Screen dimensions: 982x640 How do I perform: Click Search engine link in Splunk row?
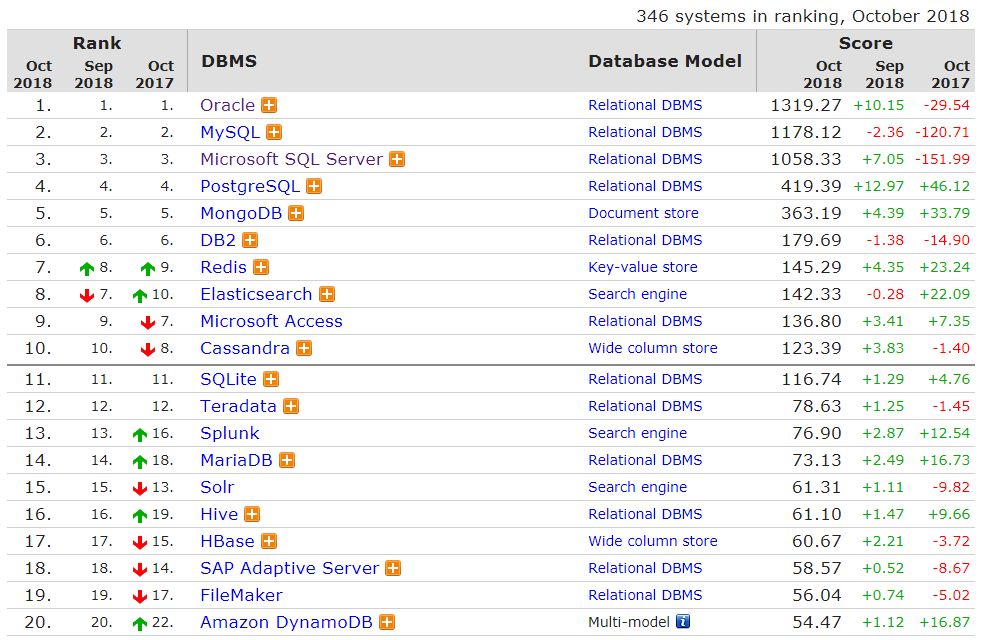[x=638, y=433]
